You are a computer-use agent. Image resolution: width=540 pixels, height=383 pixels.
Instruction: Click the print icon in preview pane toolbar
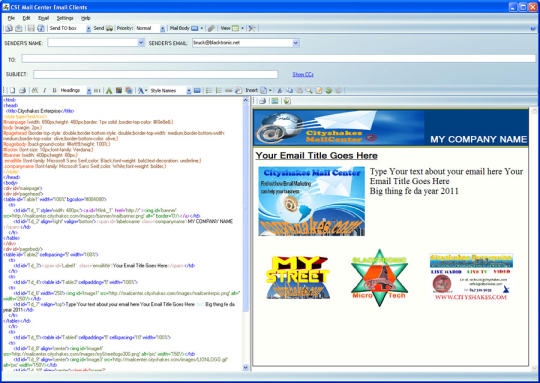(x=262, y=101)
